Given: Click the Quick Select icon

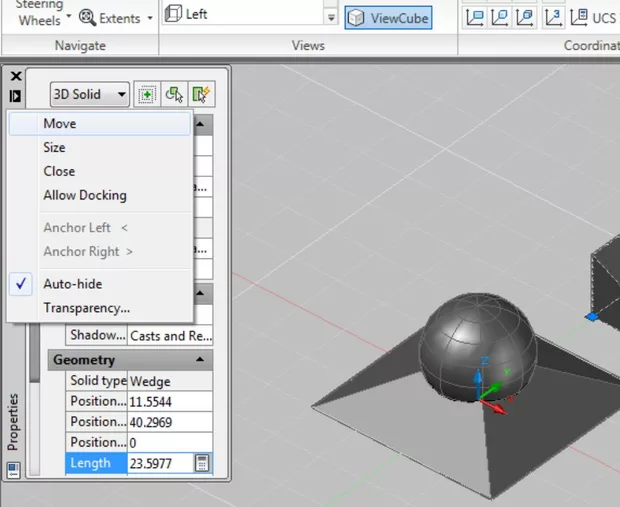Looking at the screenshot, I should click(x=203, y=94).
